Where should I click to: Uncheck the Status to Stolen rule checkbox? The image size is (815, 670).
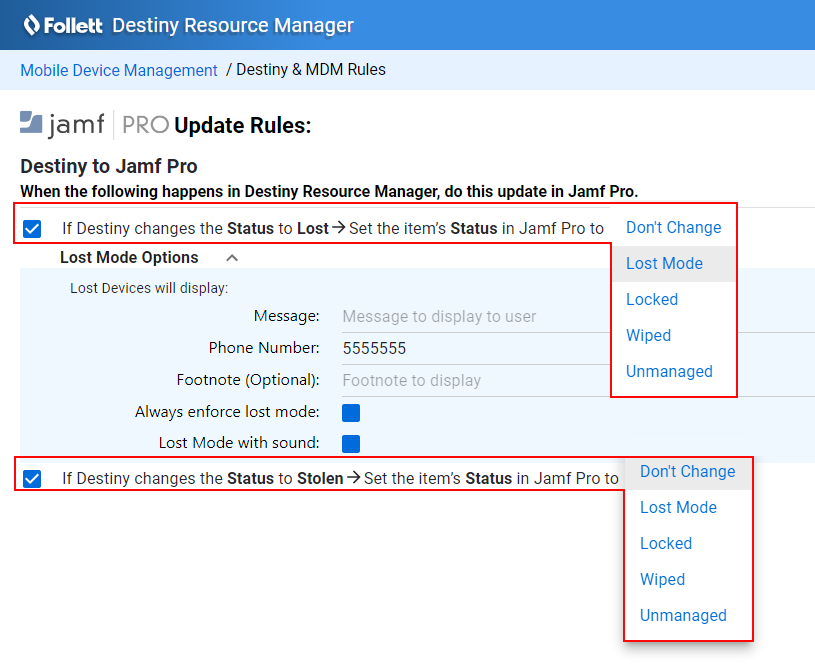click(32, 479)
